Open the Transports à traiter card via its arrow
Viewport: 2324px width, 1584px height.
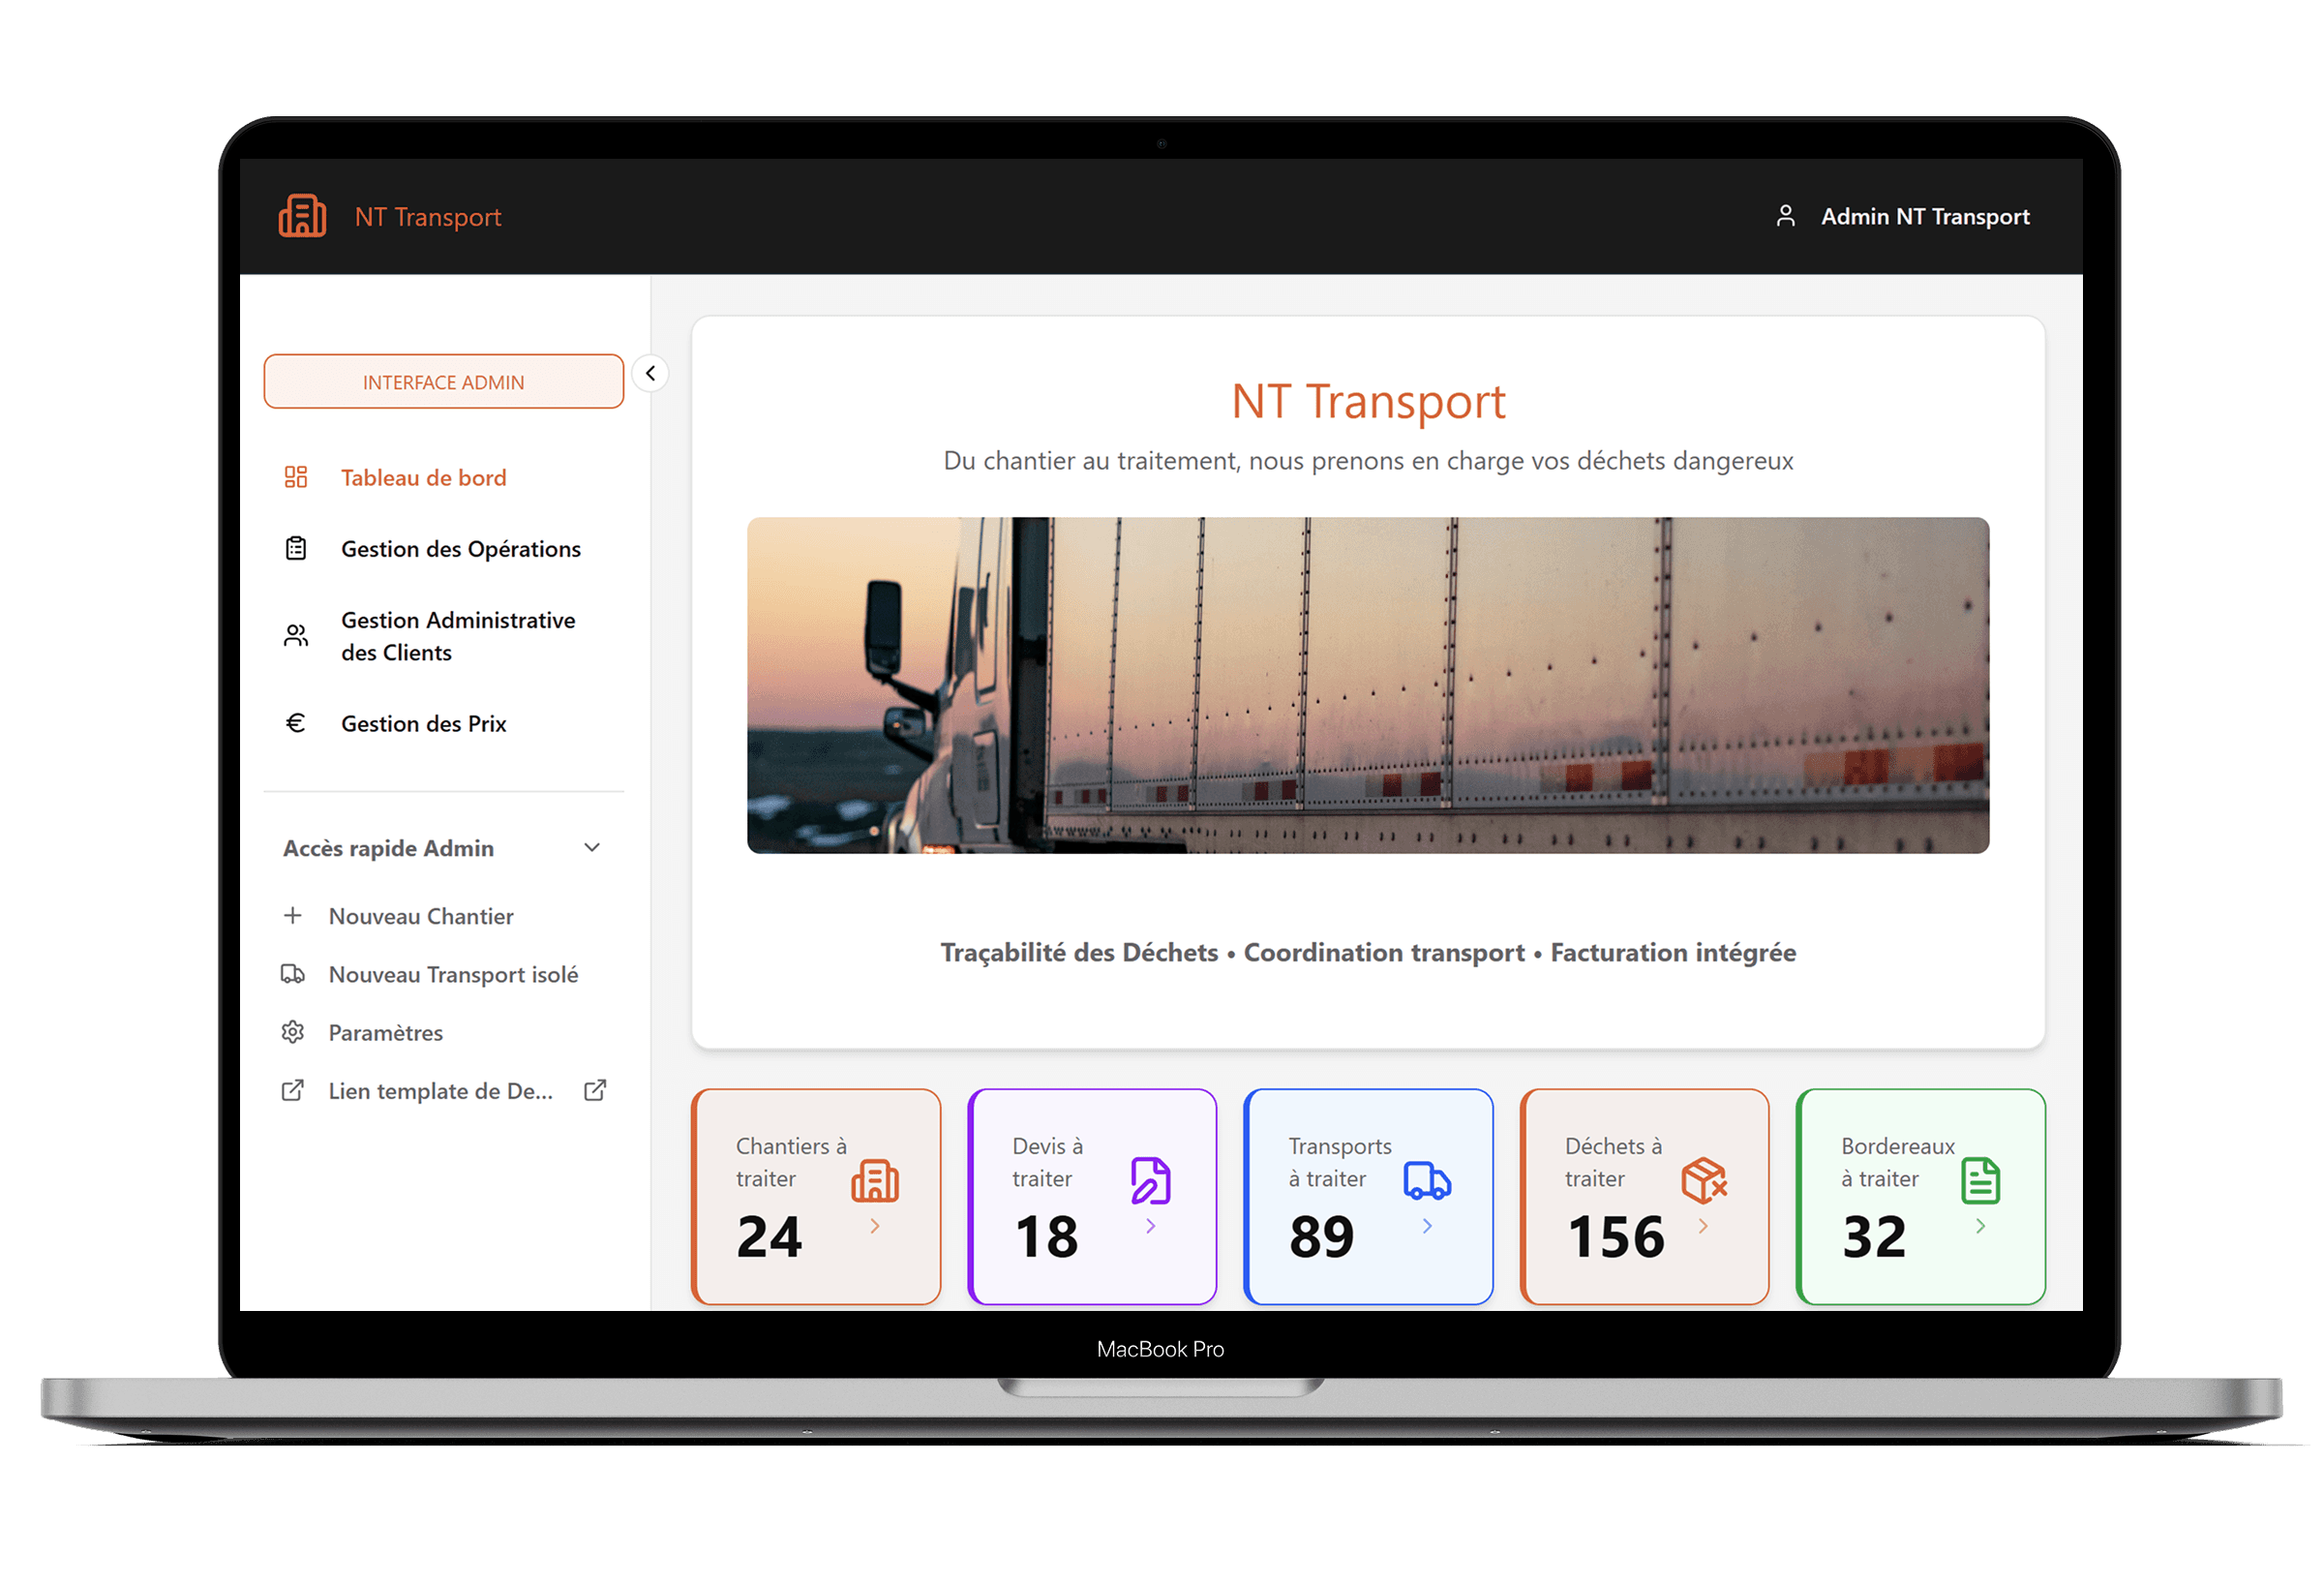coord(1428,1226)
